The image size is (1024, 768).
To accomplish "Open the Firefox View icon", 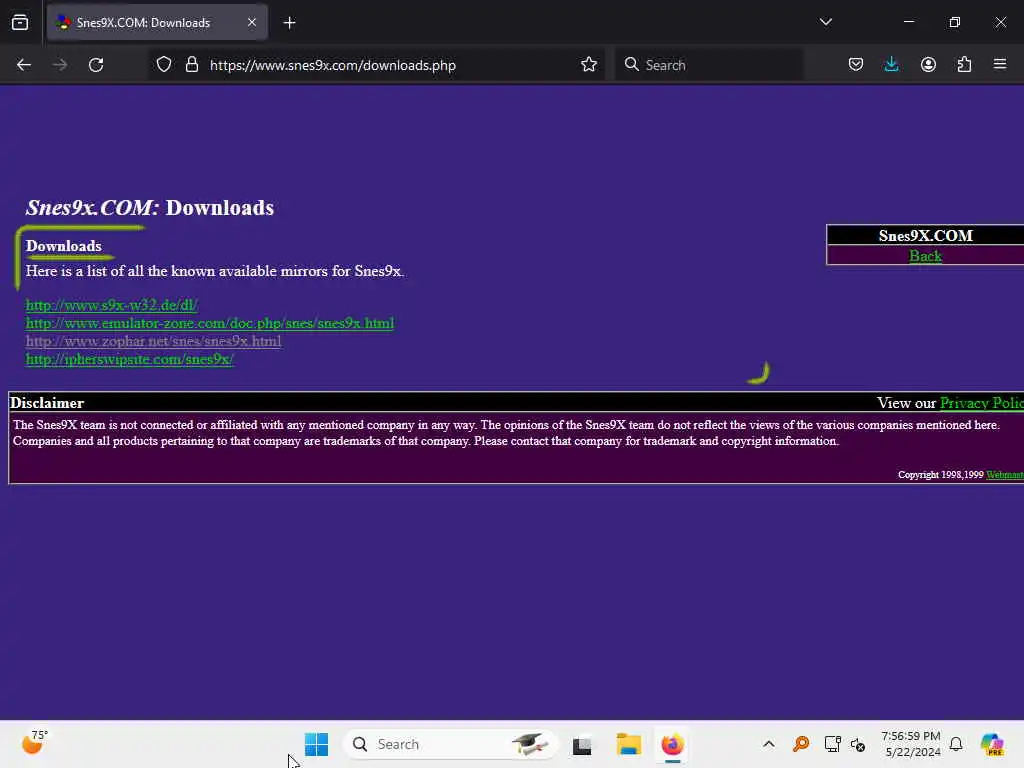I will [x=20, y=23].
